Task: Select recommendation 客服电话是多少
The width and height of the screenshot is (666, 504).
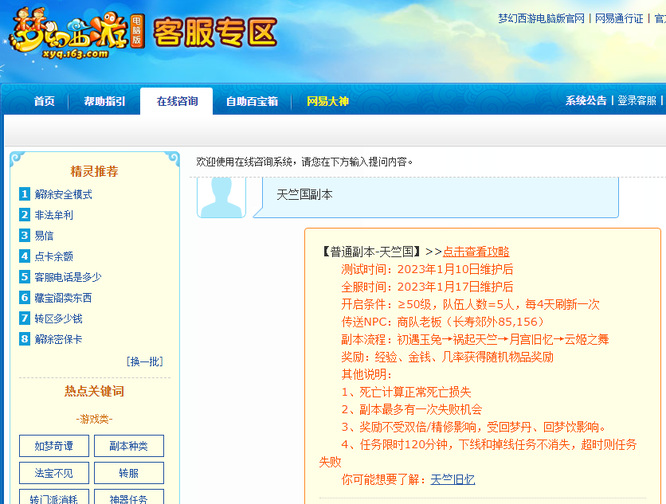Action: (68, 277)
